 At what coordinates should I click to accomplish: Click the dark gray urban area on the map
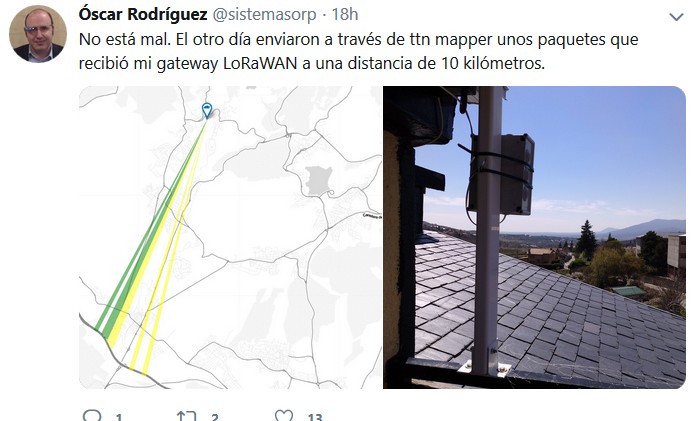(318, 180)
